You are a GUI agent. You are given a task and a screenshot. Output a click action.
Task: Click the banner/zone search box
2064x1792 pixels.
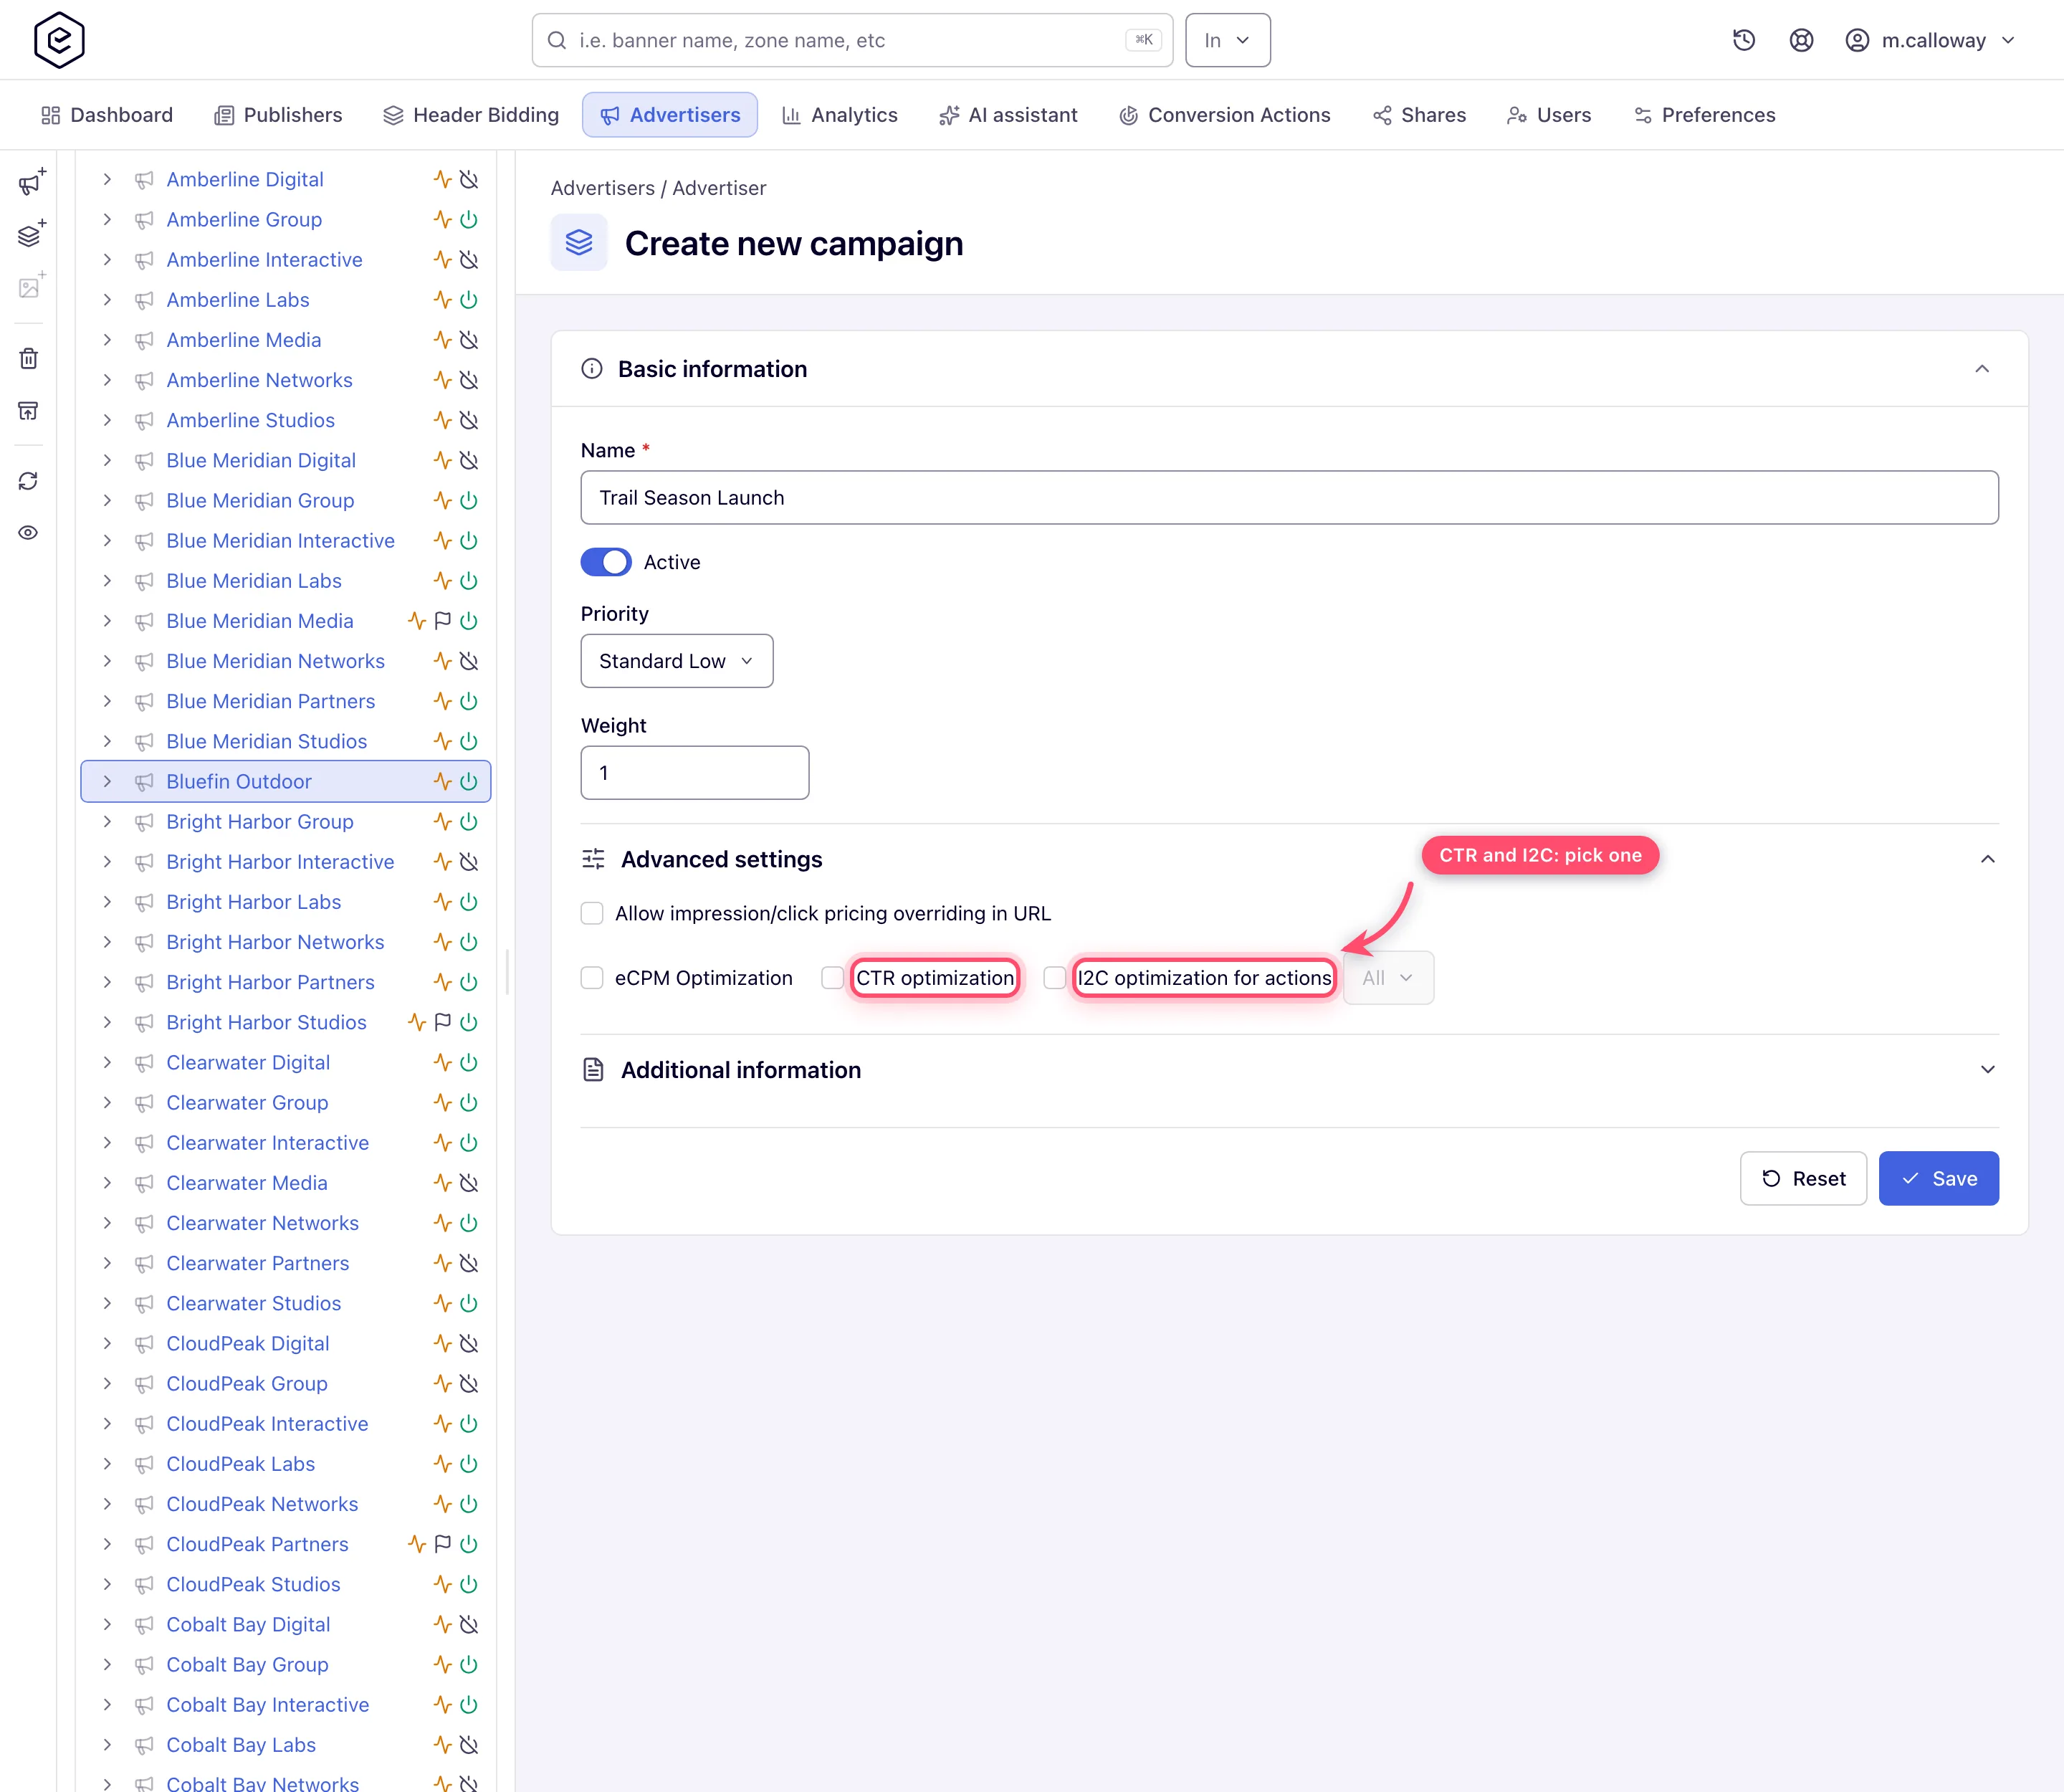pos(852,40)
